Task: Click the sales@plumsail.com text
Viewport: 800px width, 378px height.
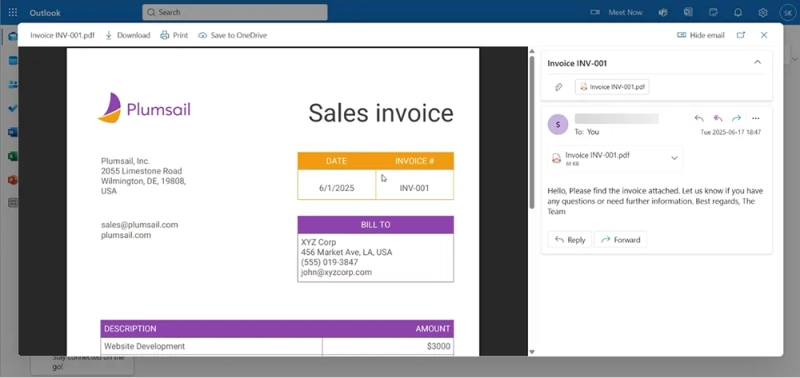Action: [x=139, y=224]
